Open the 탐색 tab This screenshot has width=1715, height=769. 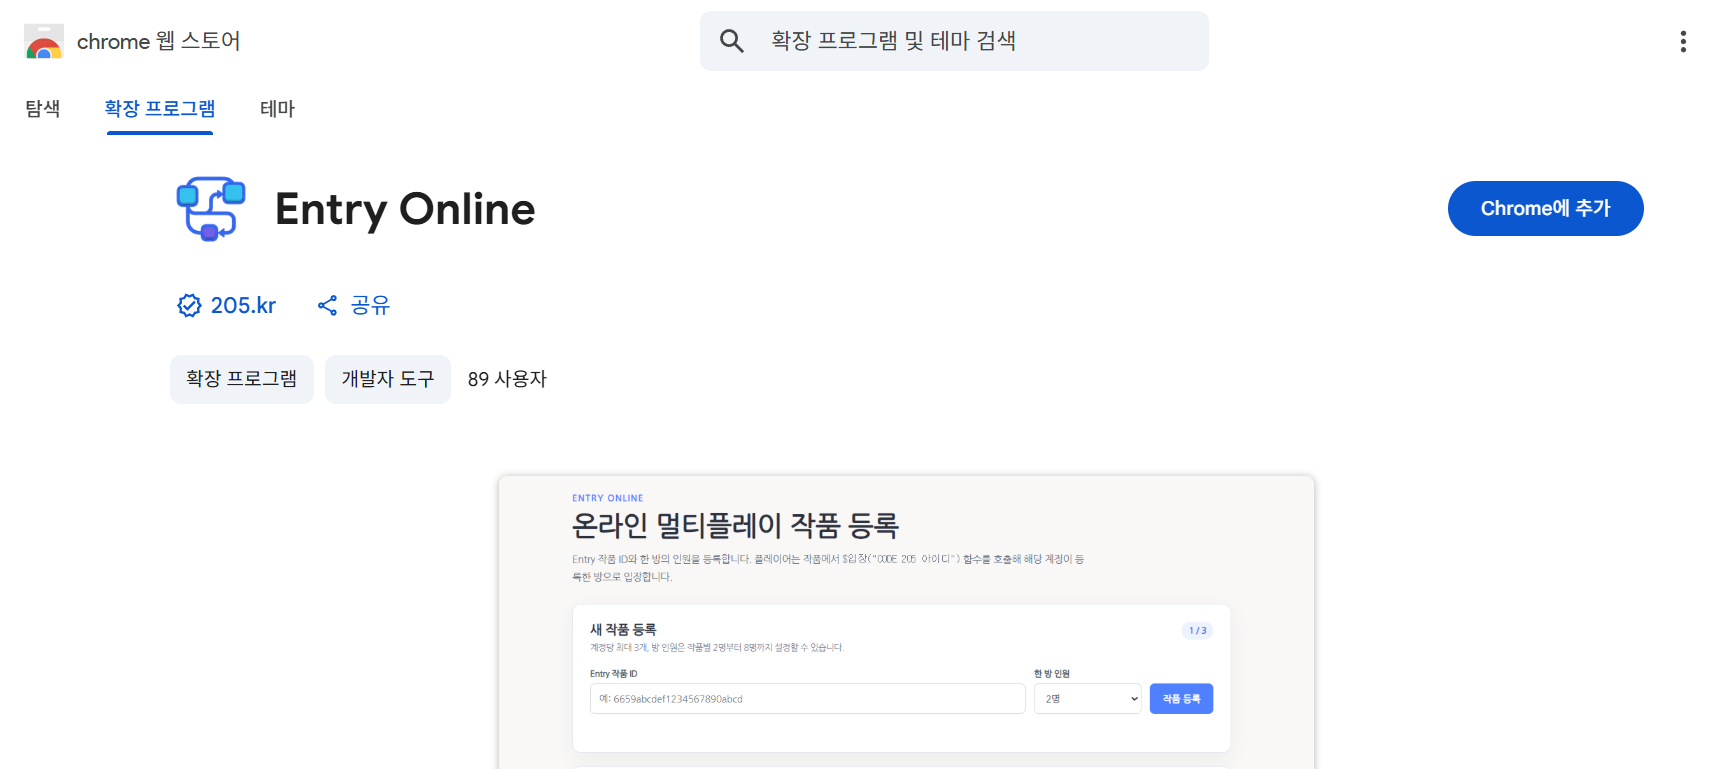43,108
